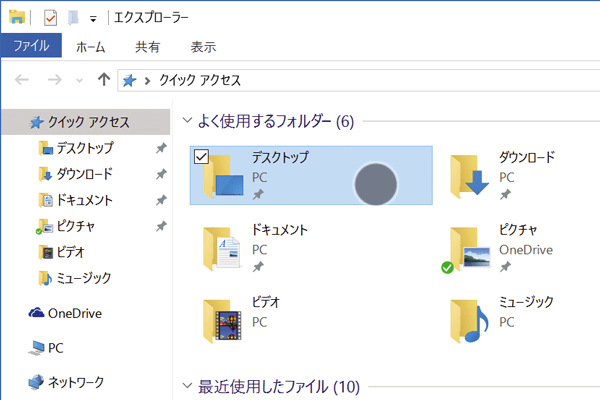Open the recent locations dropdown chevron

pyautogui.click(x=79, y=80)
